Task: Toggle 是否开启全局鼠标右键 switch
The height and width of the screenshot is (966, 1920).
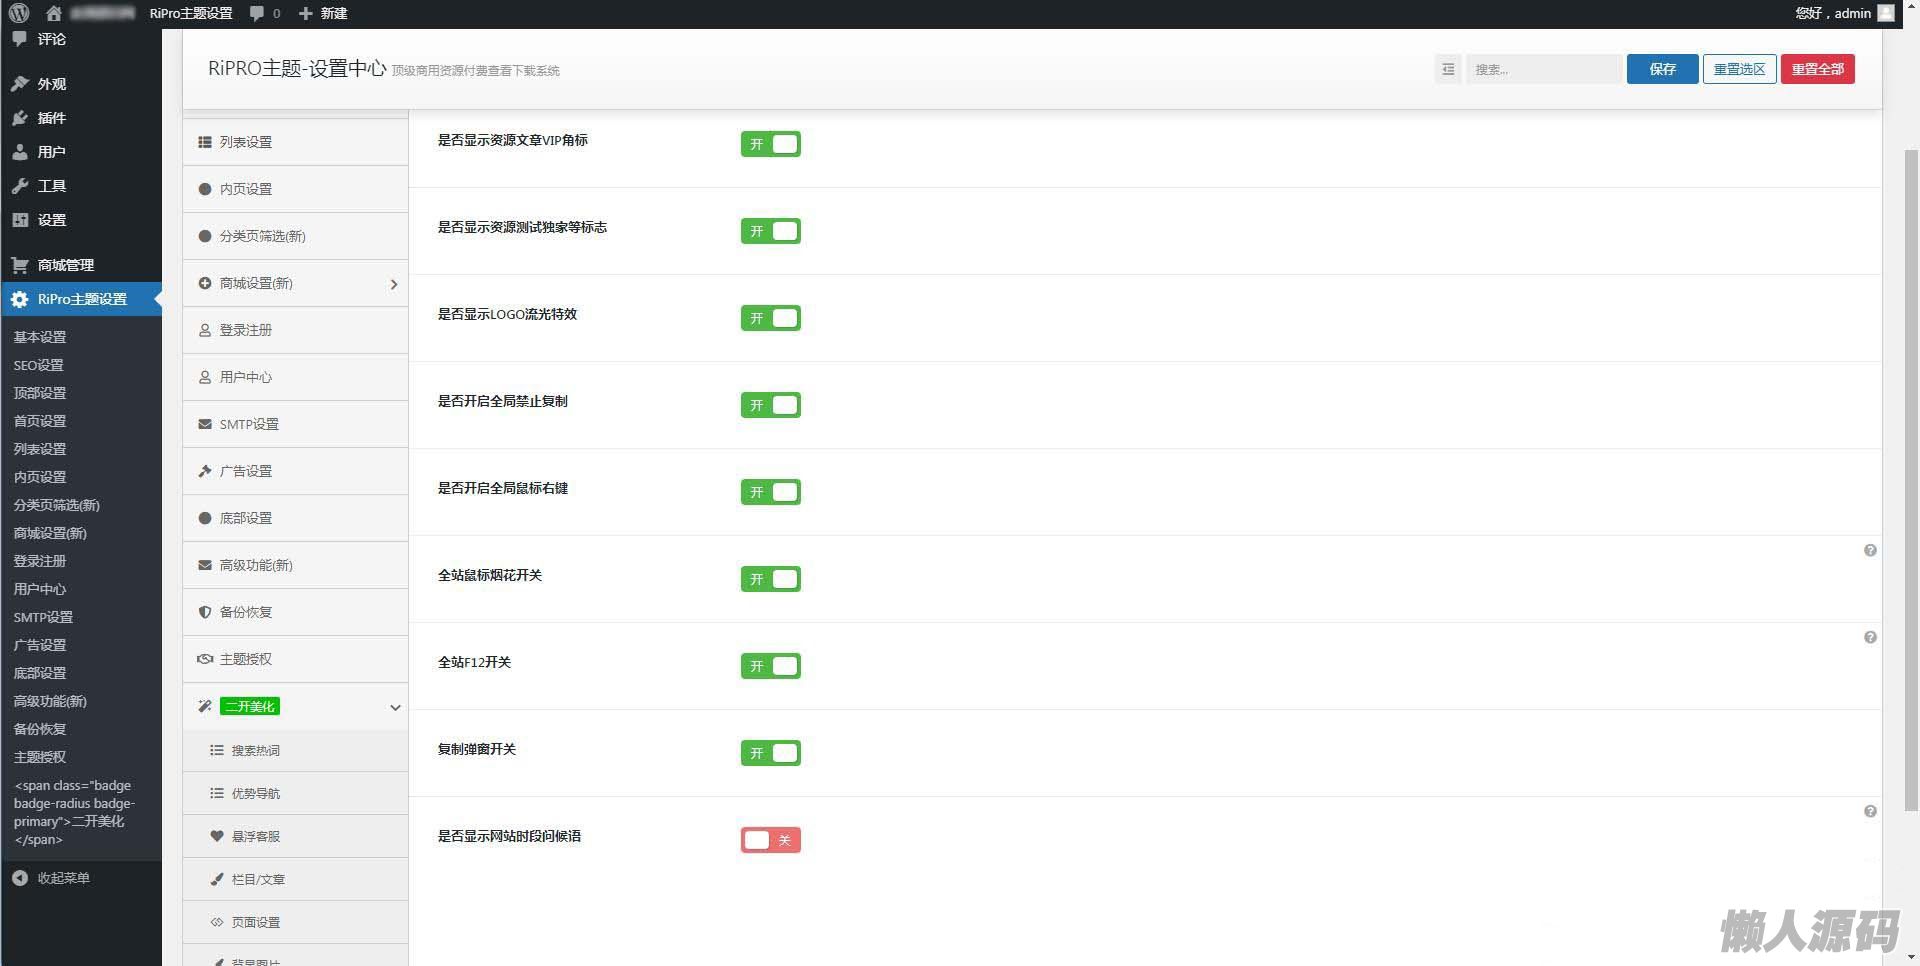Action: 771,492
